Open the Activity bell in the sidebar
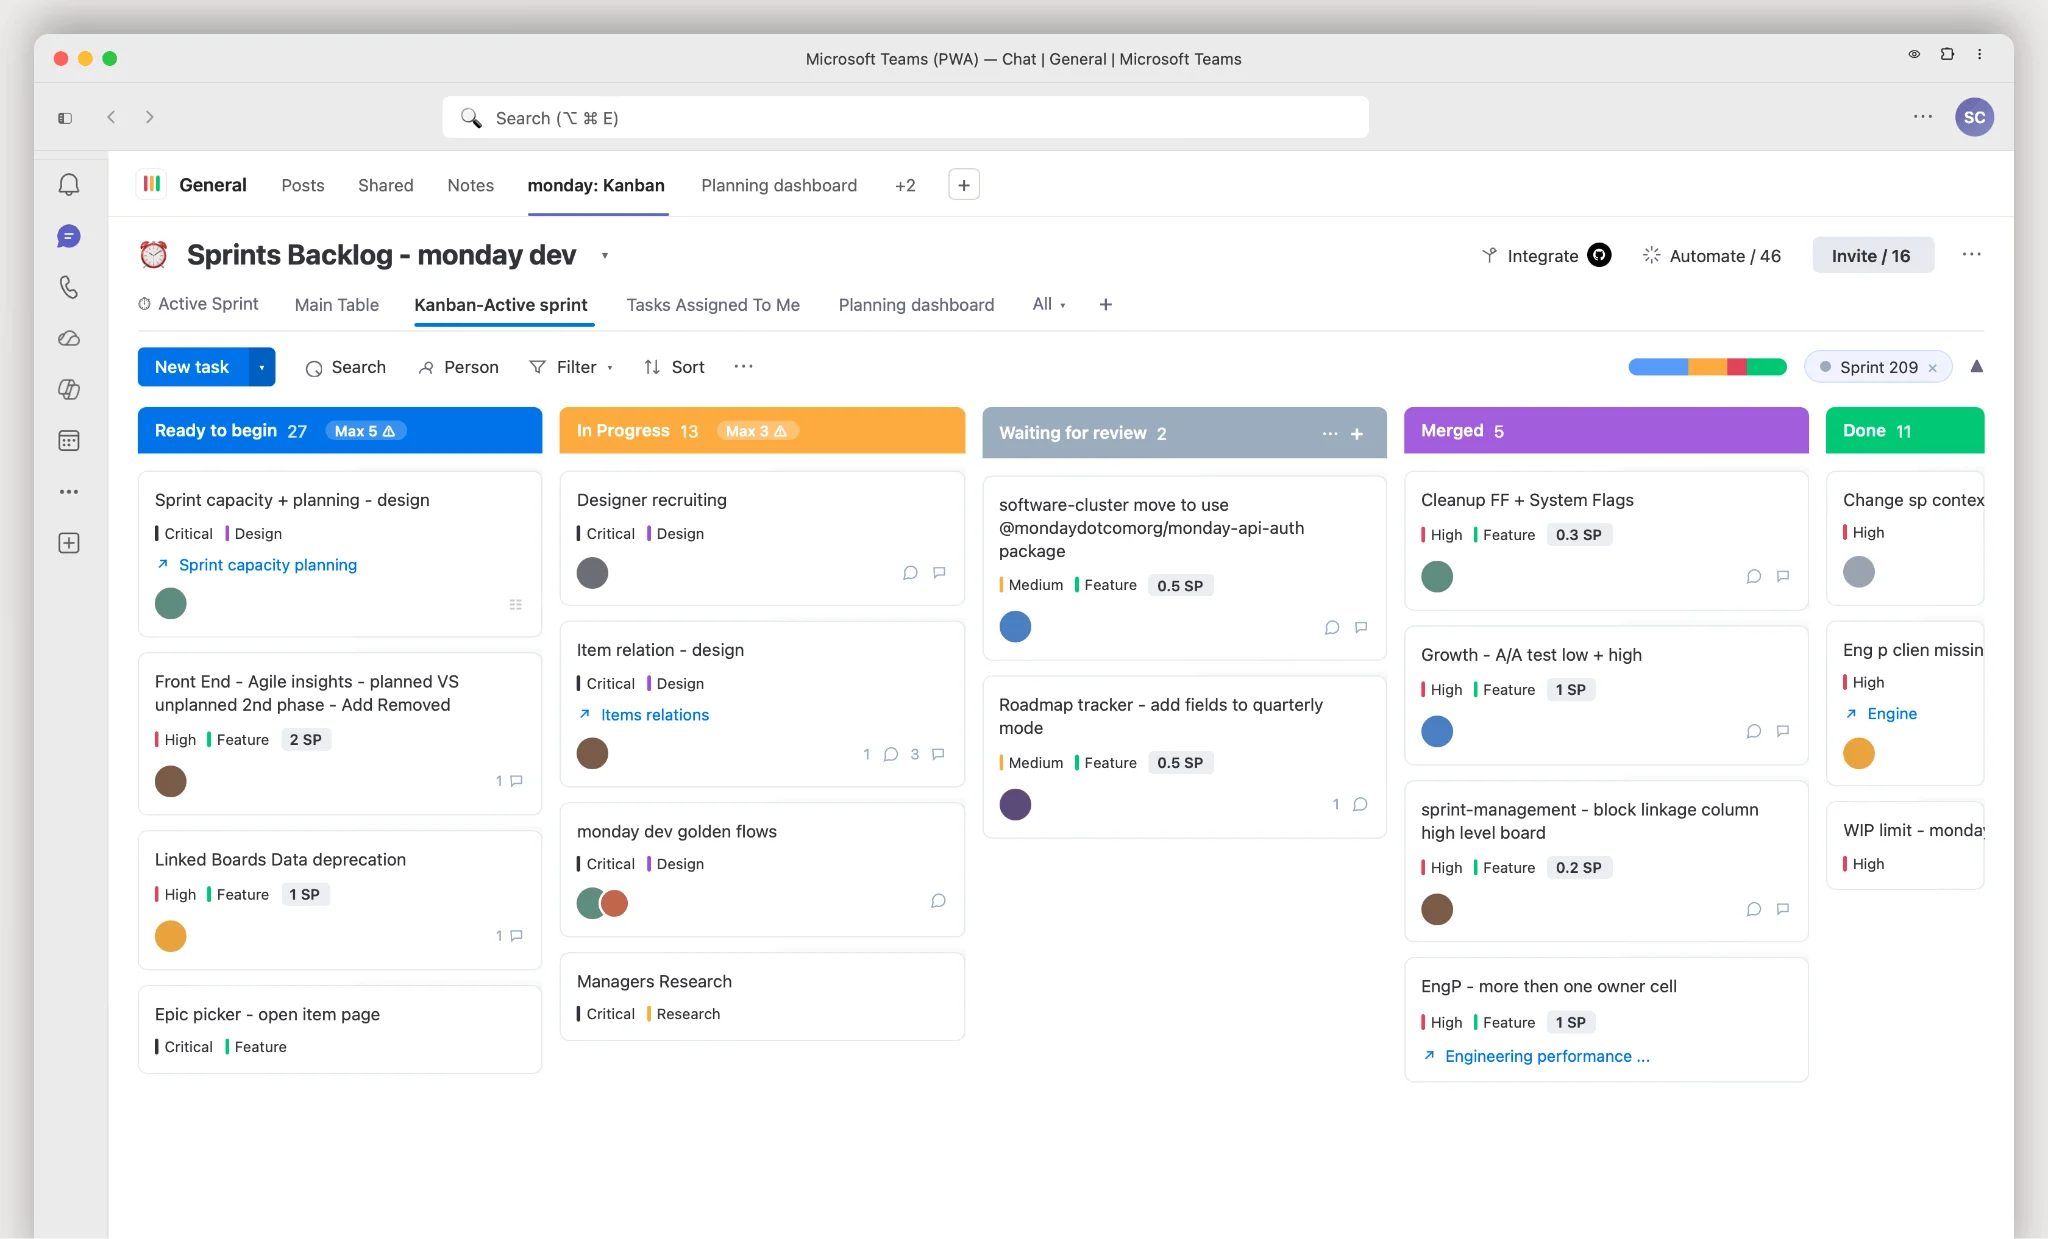 pyautogui.click(x=69, y=185)
